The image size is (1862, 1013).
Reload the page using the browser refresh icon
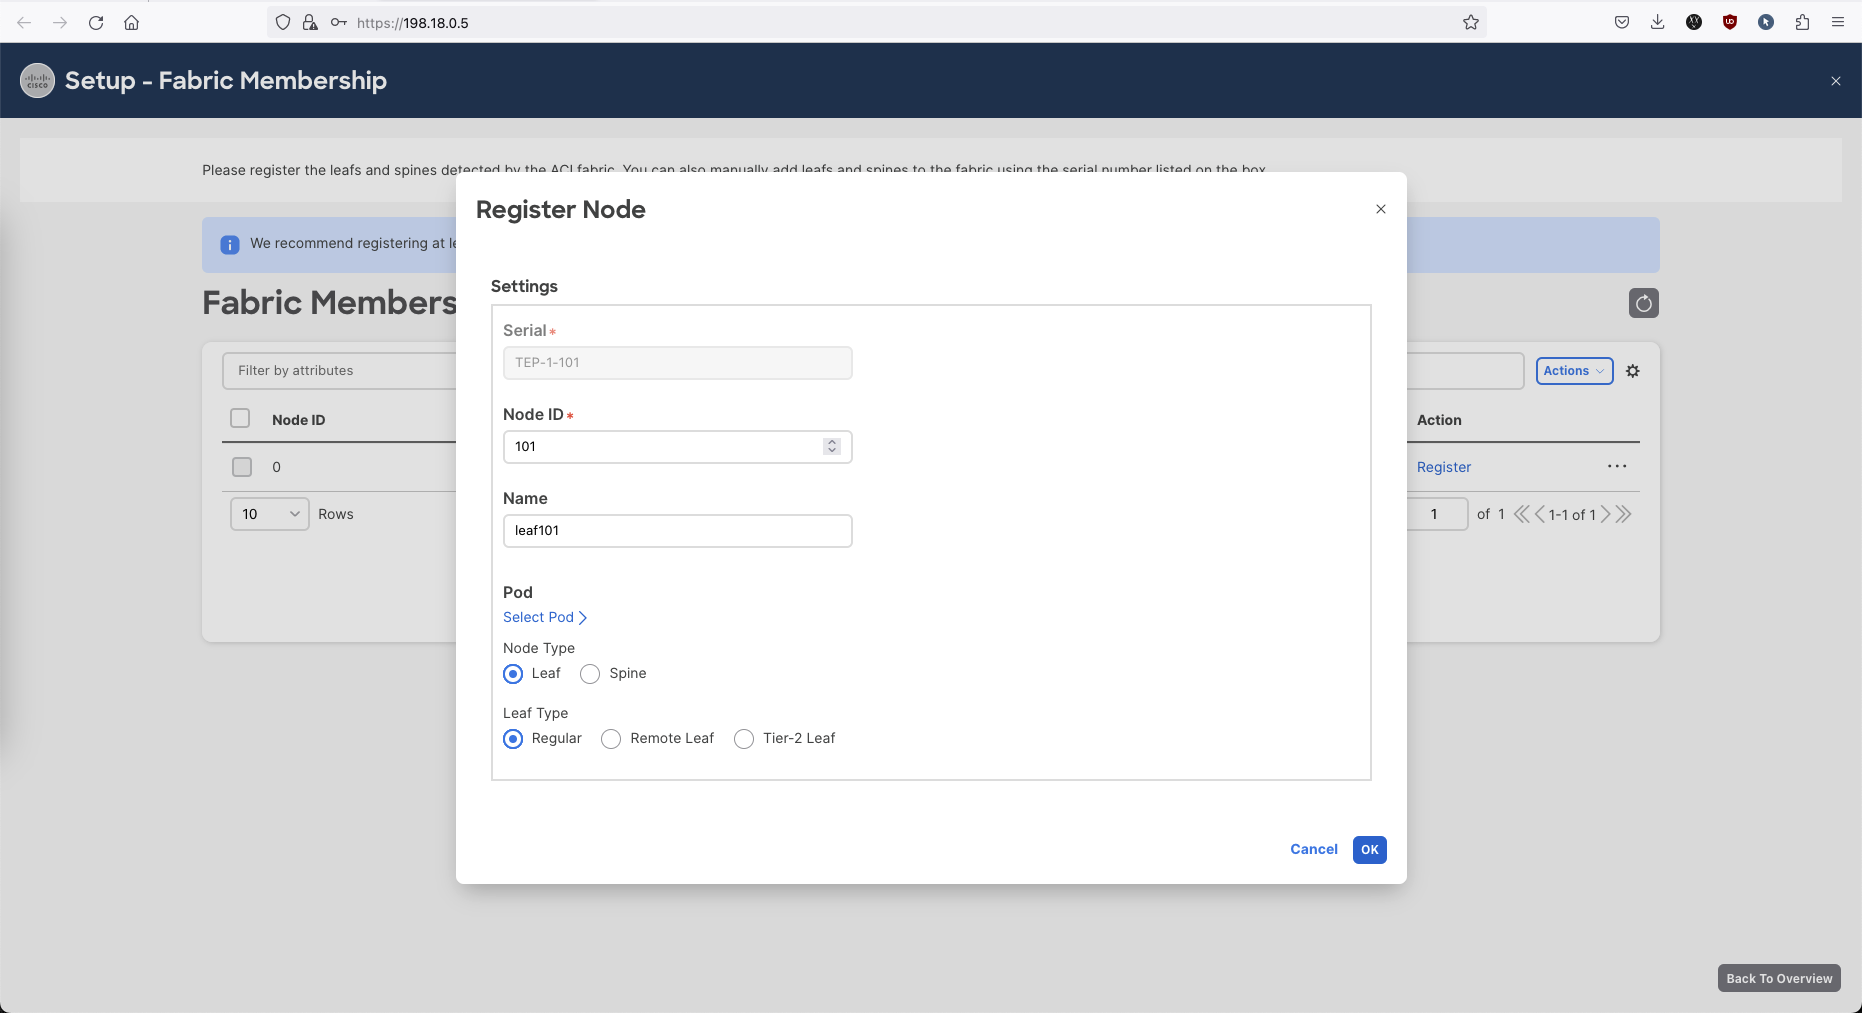coord(96,22)
